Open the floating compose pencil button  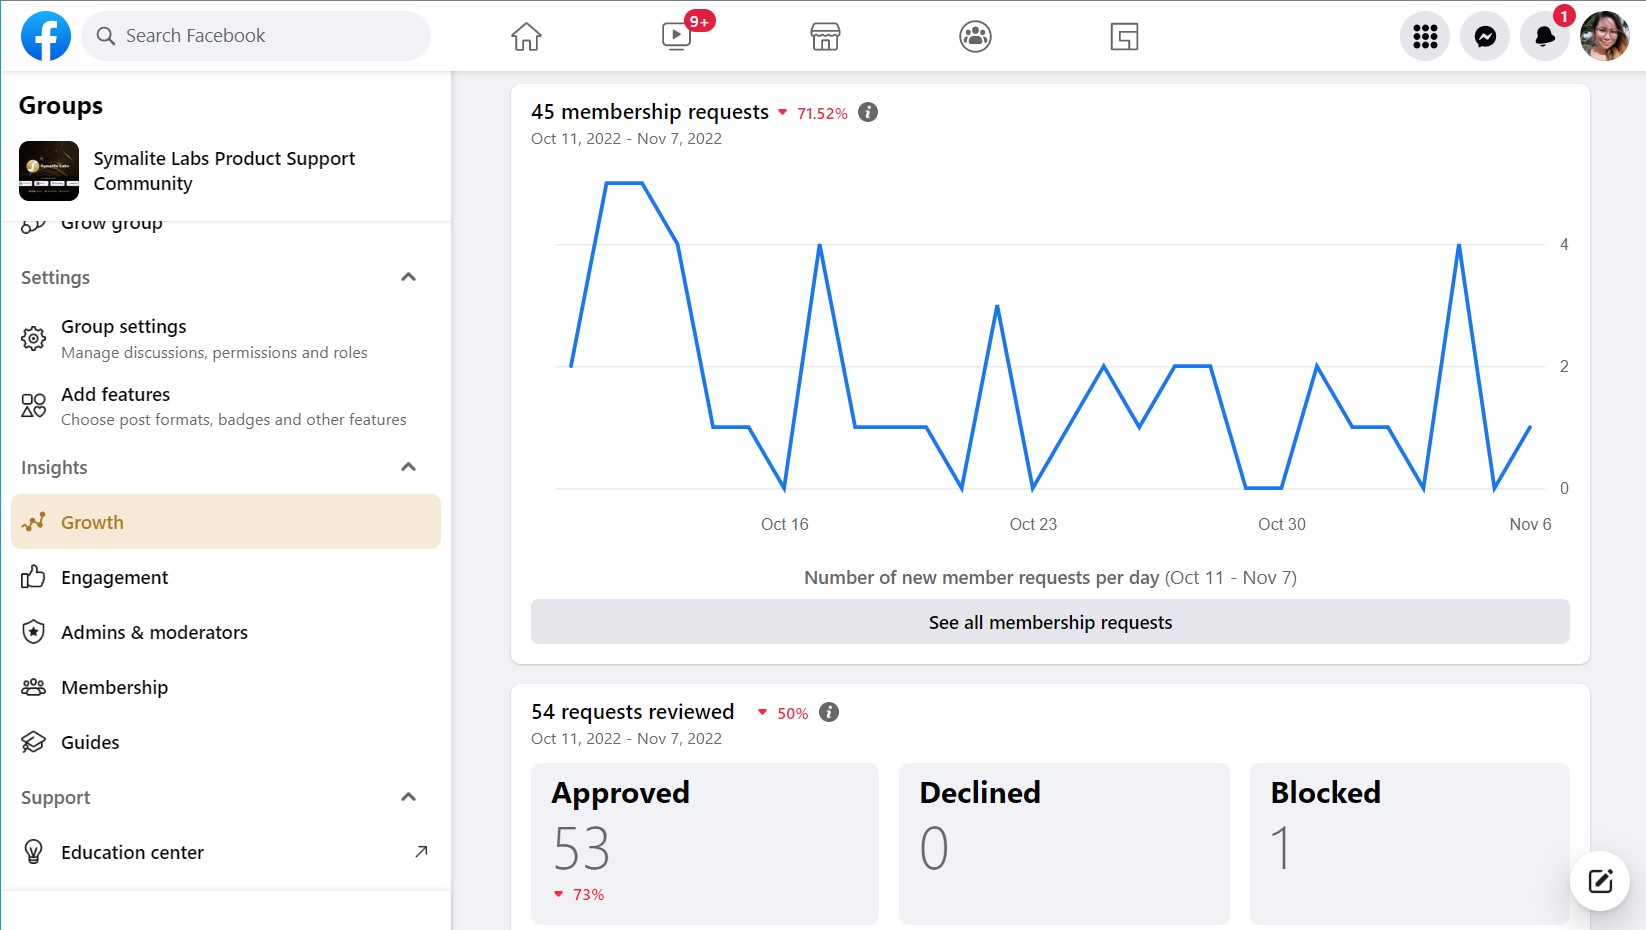click(x=1598, y=881)
